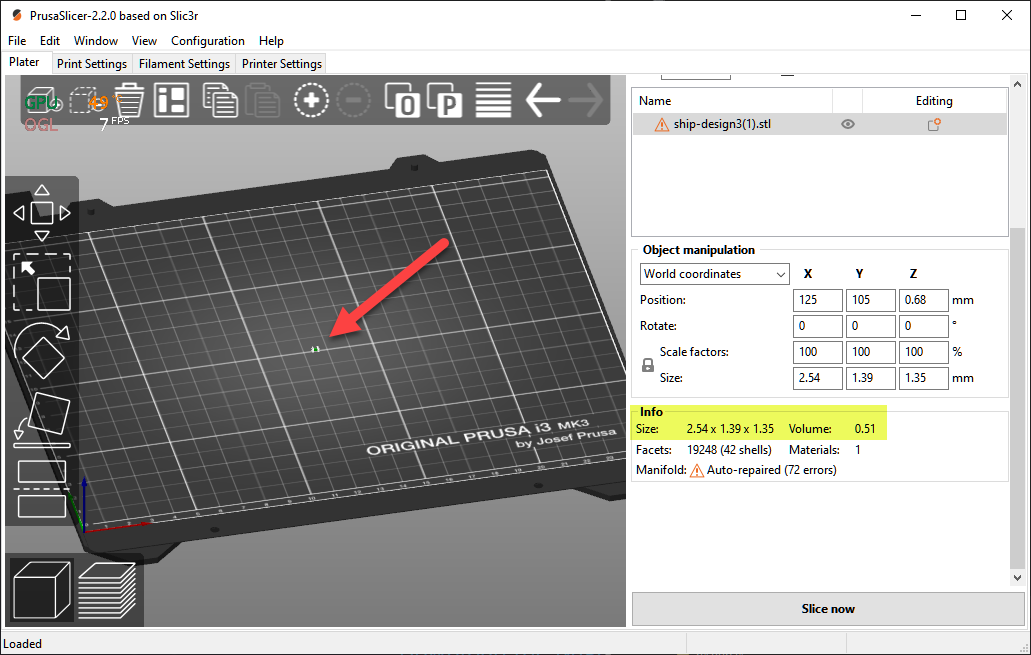Click the Size X field
The width and height of the screenshot is (1031, 655).
click(817, 378)
